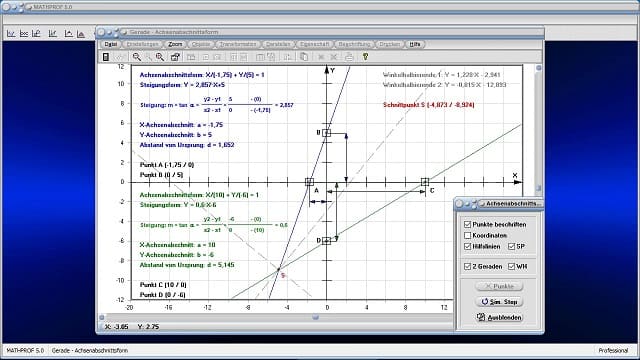This screenshot has height=360, width=640.
Task: Open the Hilfe menu
Action: tap(415, 44)
